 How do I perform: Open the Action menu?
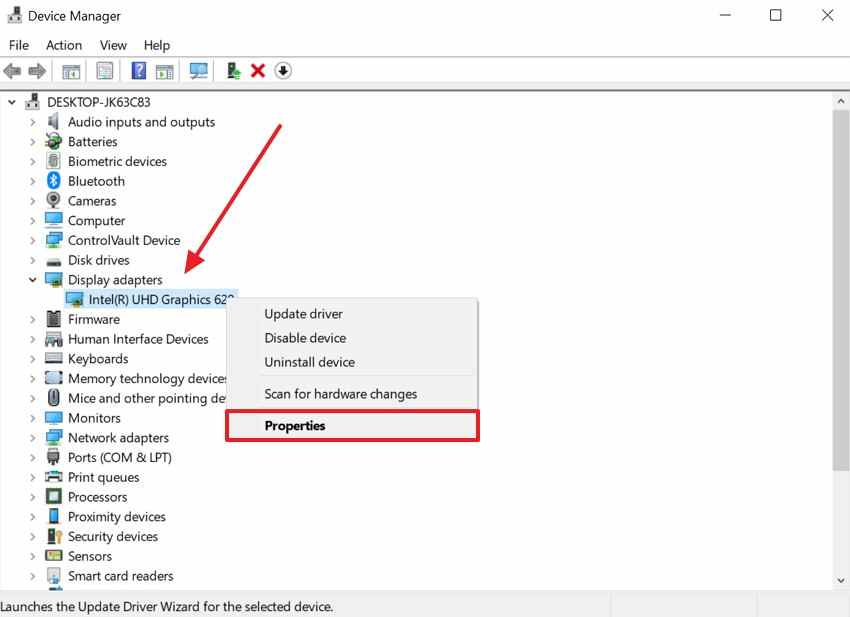point(64,45)
